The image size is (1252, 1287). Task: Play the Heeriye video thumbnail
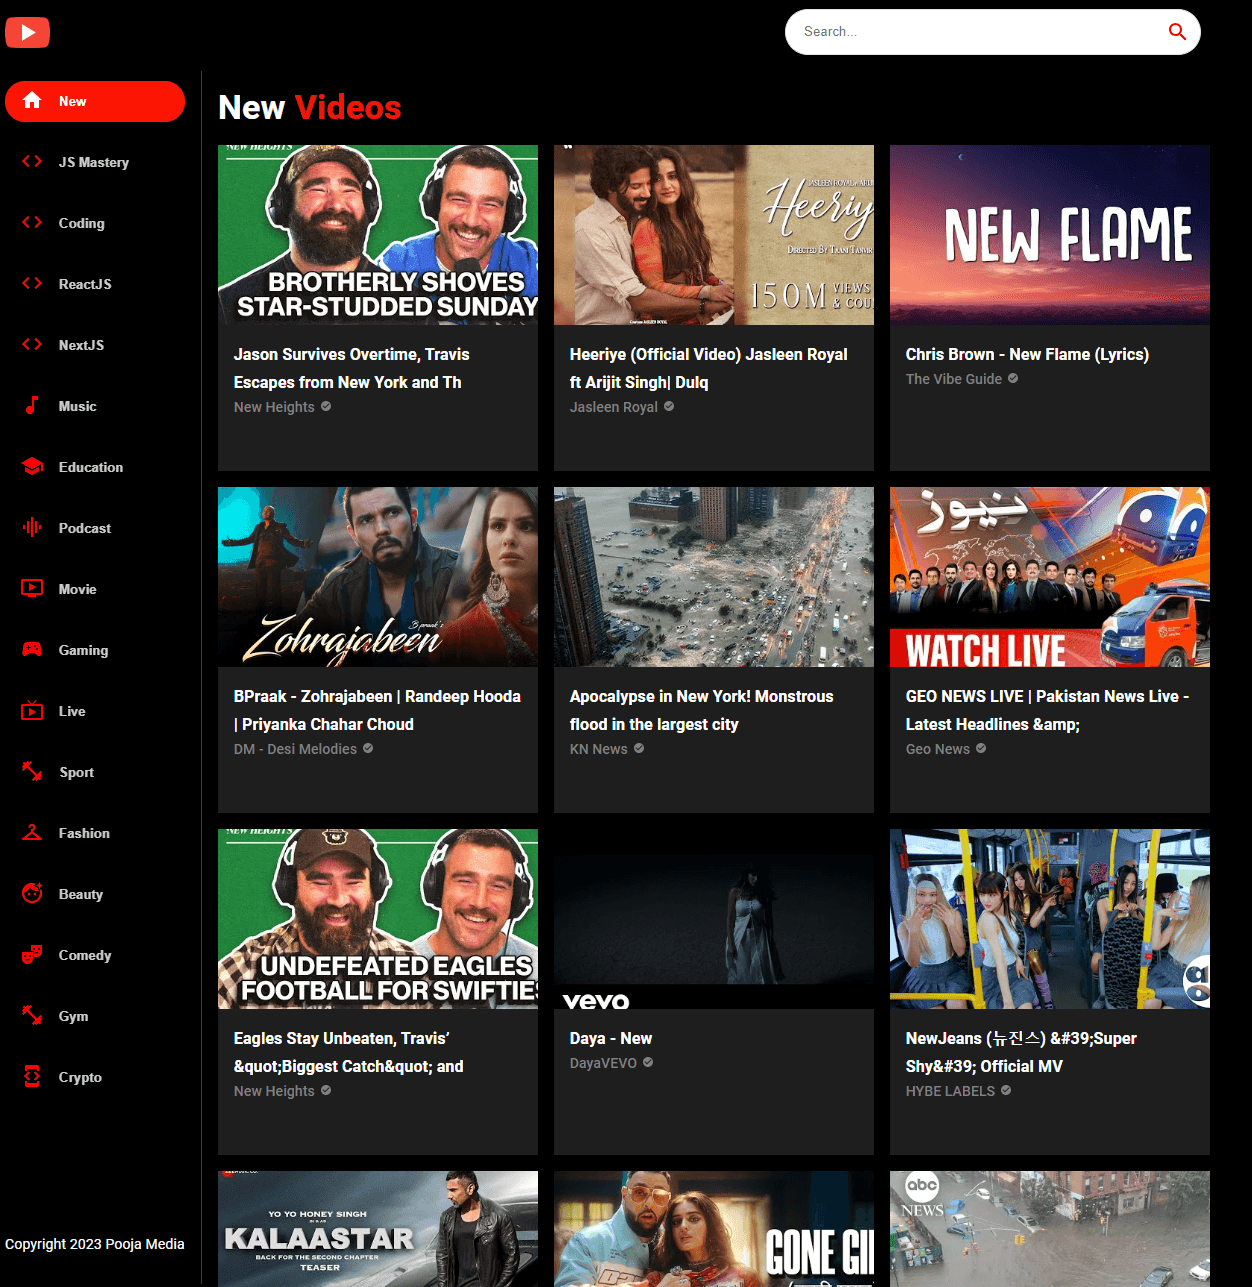click(x=714, y=235)
